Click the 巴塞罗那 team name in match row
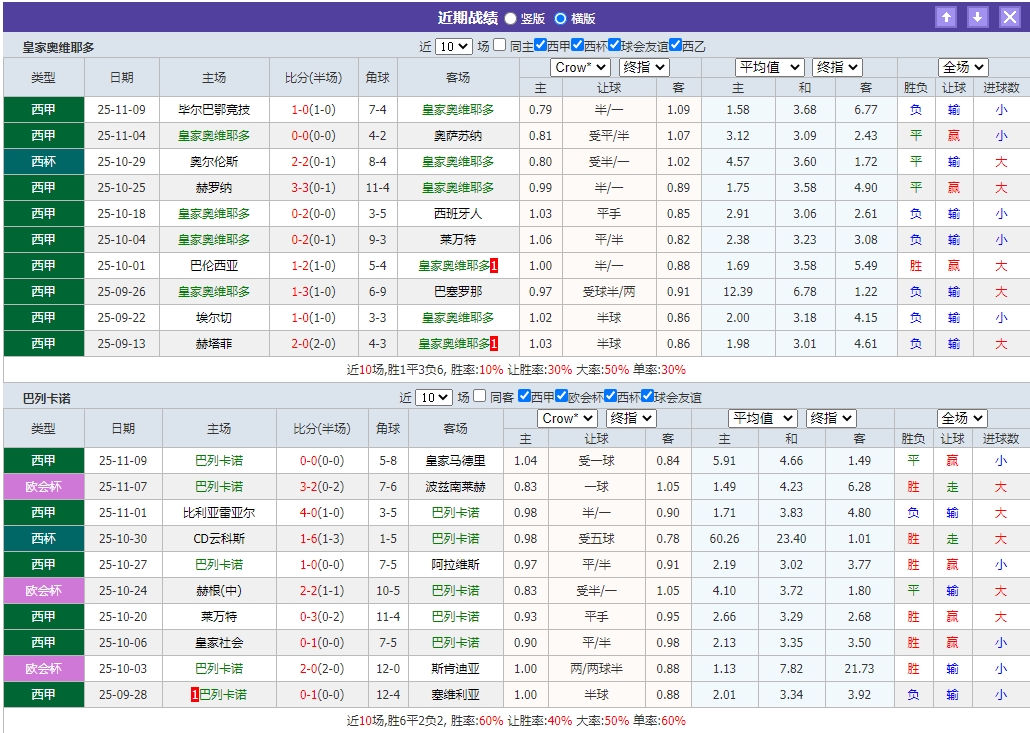Screen dimensions: 1030x733 tap(458, 291)
